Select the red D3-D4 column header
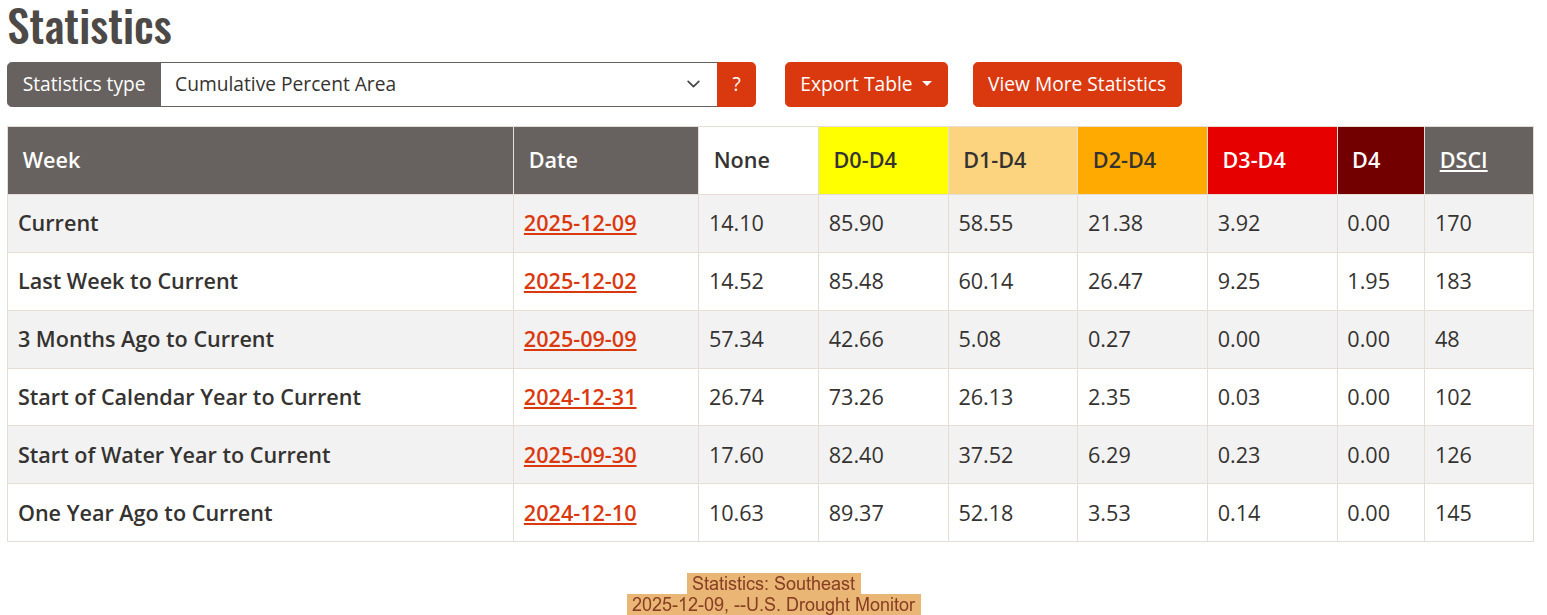Screen dimensions: 1547x615 pyautogui.click(x=1253, y=160)
